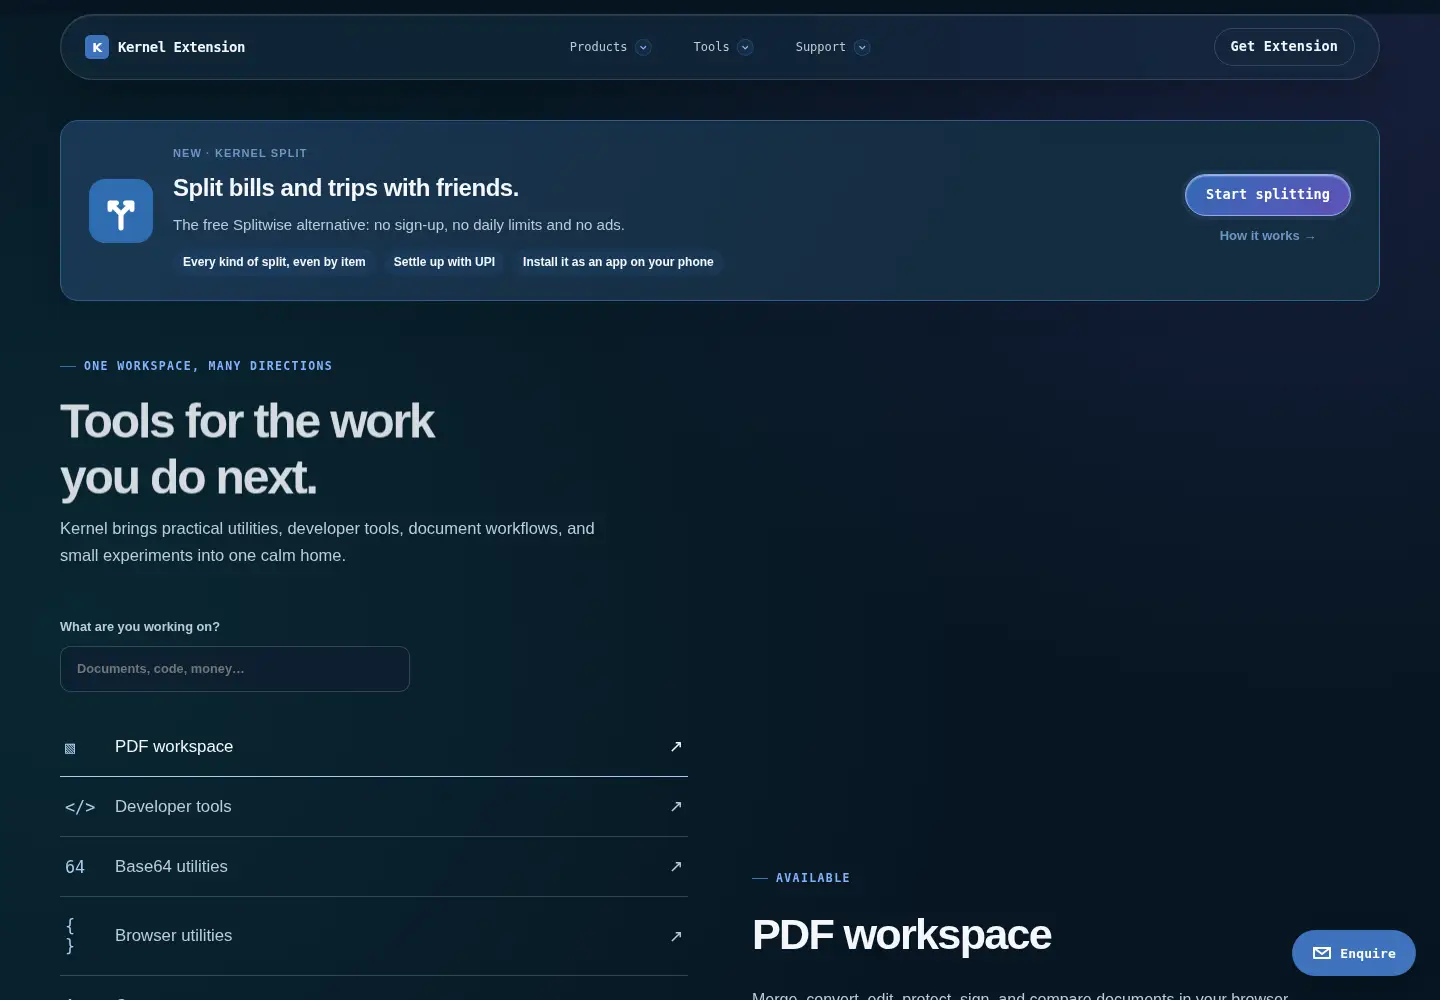Click the large PDF workspace heading
This screenshot has height=1000, width=1440.
click(902, 935)
